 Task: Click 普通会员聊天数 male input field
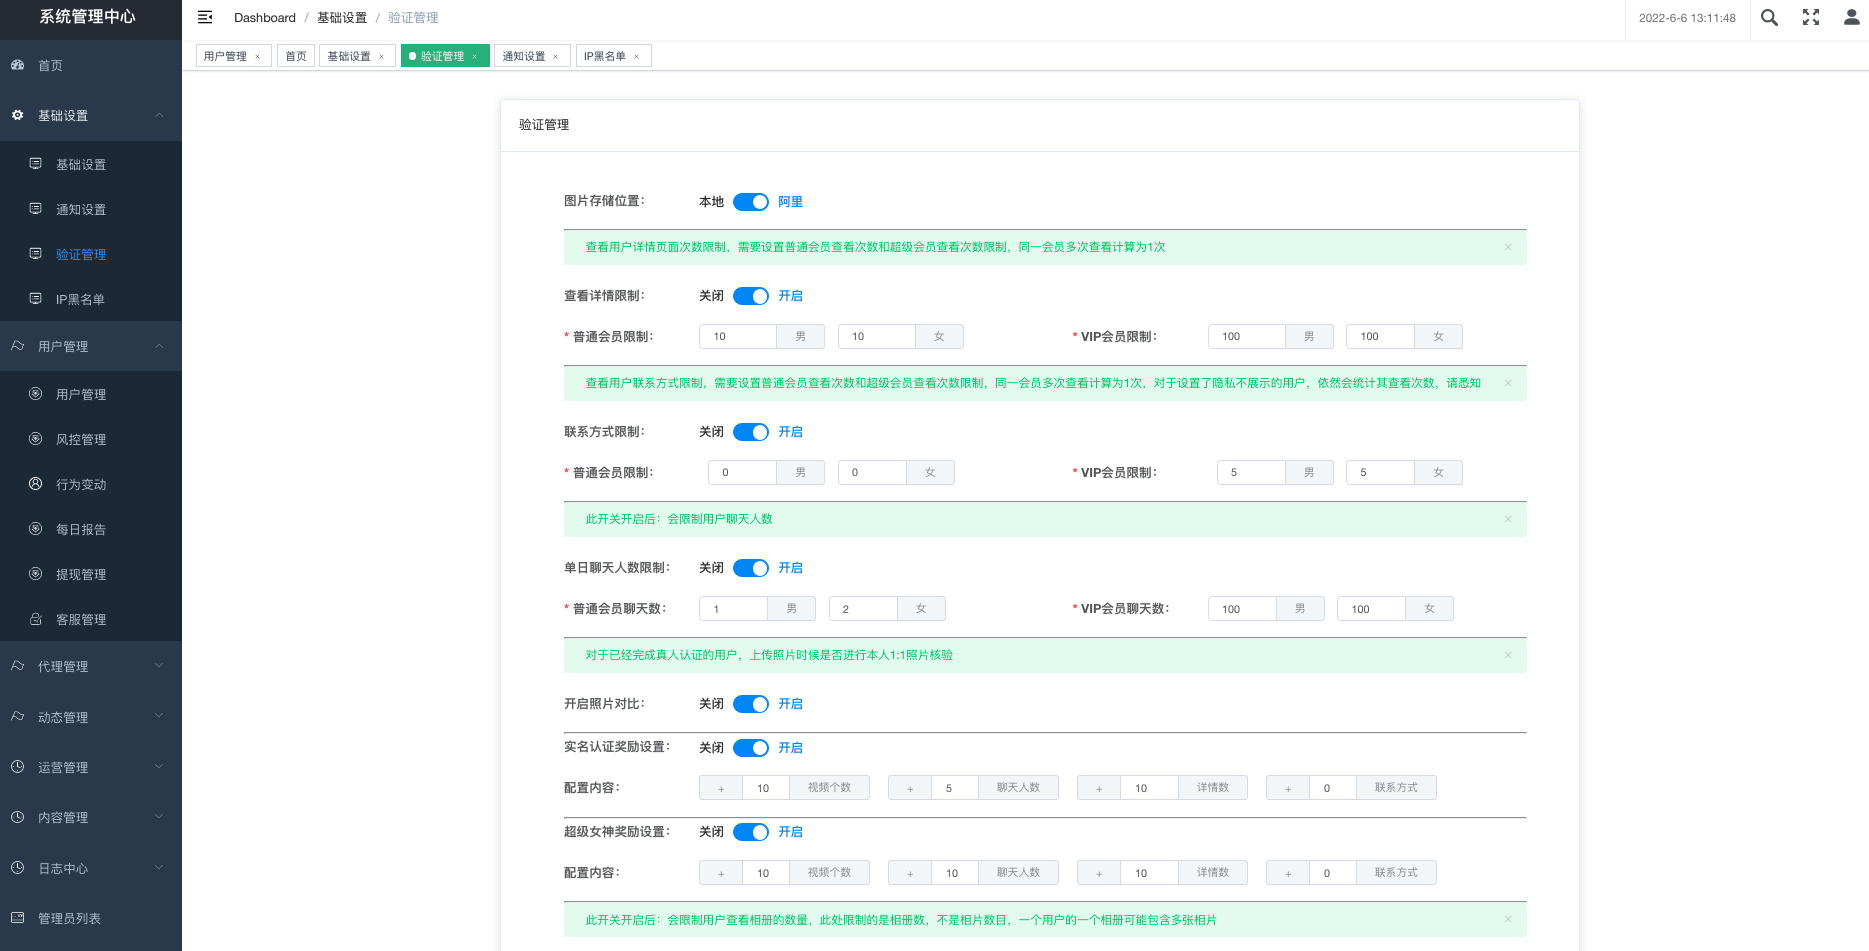(x=733, y=609)
